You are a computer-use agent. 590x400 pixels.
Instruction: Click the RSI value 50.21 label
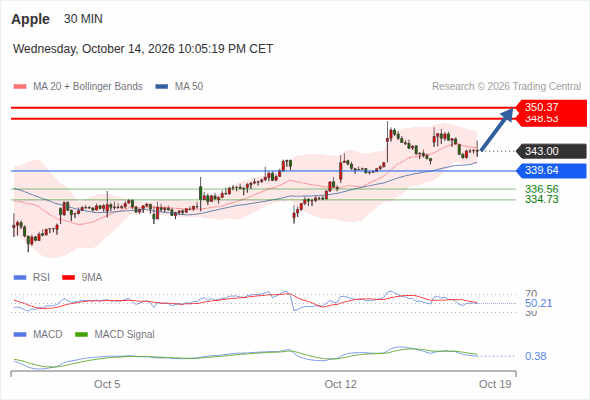[538, 303]
